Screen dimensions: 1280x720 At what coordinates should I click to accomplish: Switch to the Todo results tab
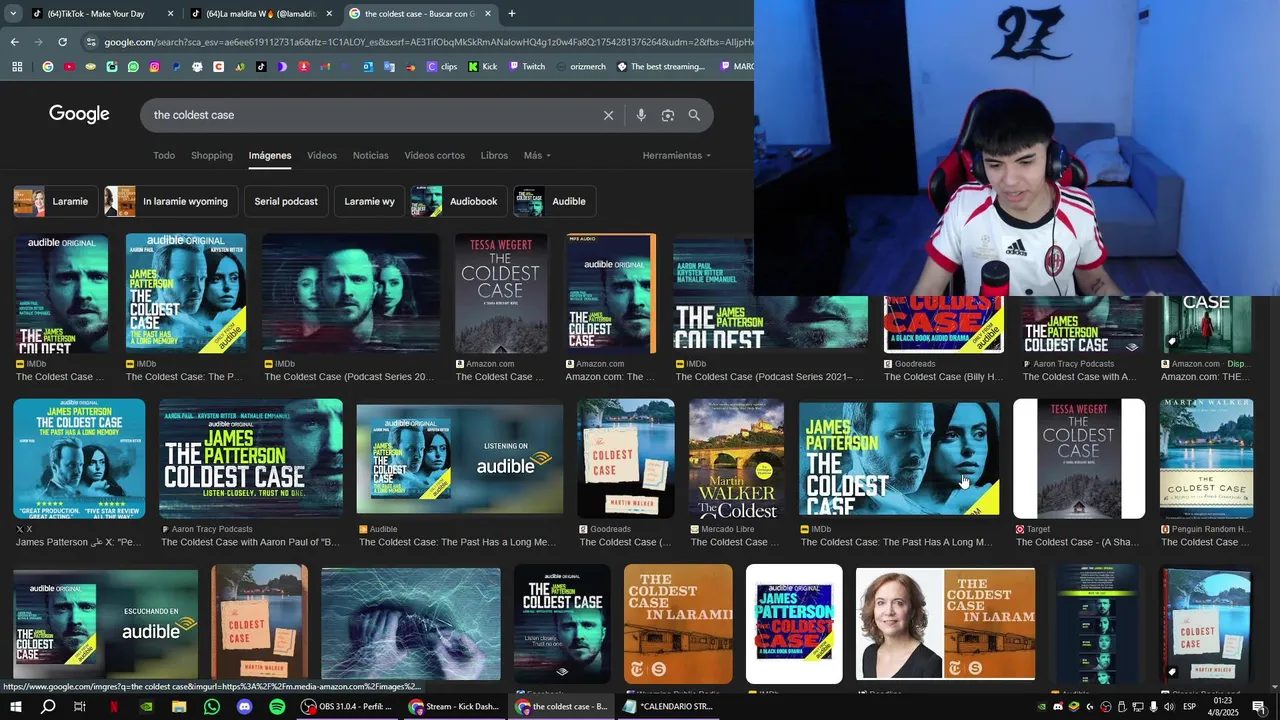(164, 155)
